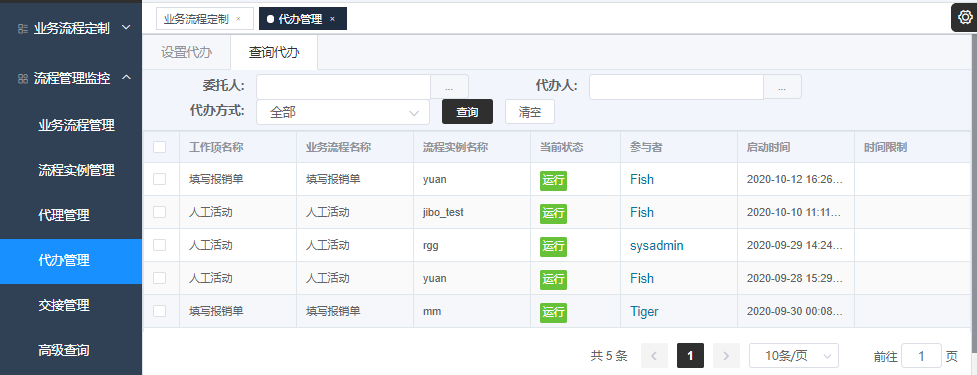Go to previous page arrow

click(x=654, y=356)
